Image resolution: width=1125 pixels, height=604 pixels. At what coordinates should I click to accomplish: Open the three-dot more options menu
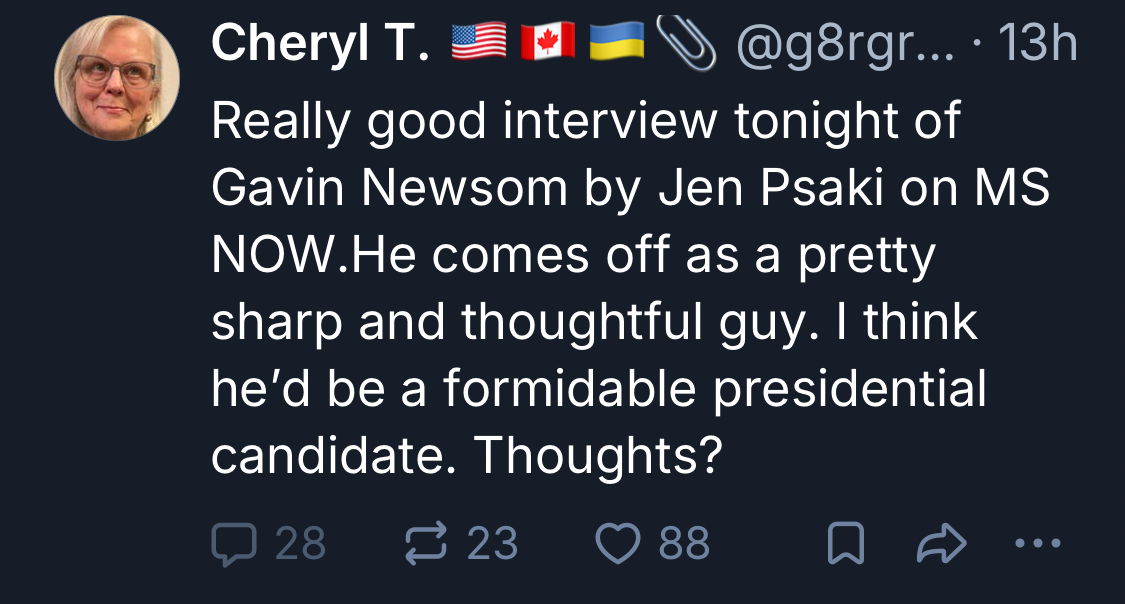(x=1036, y=543)
